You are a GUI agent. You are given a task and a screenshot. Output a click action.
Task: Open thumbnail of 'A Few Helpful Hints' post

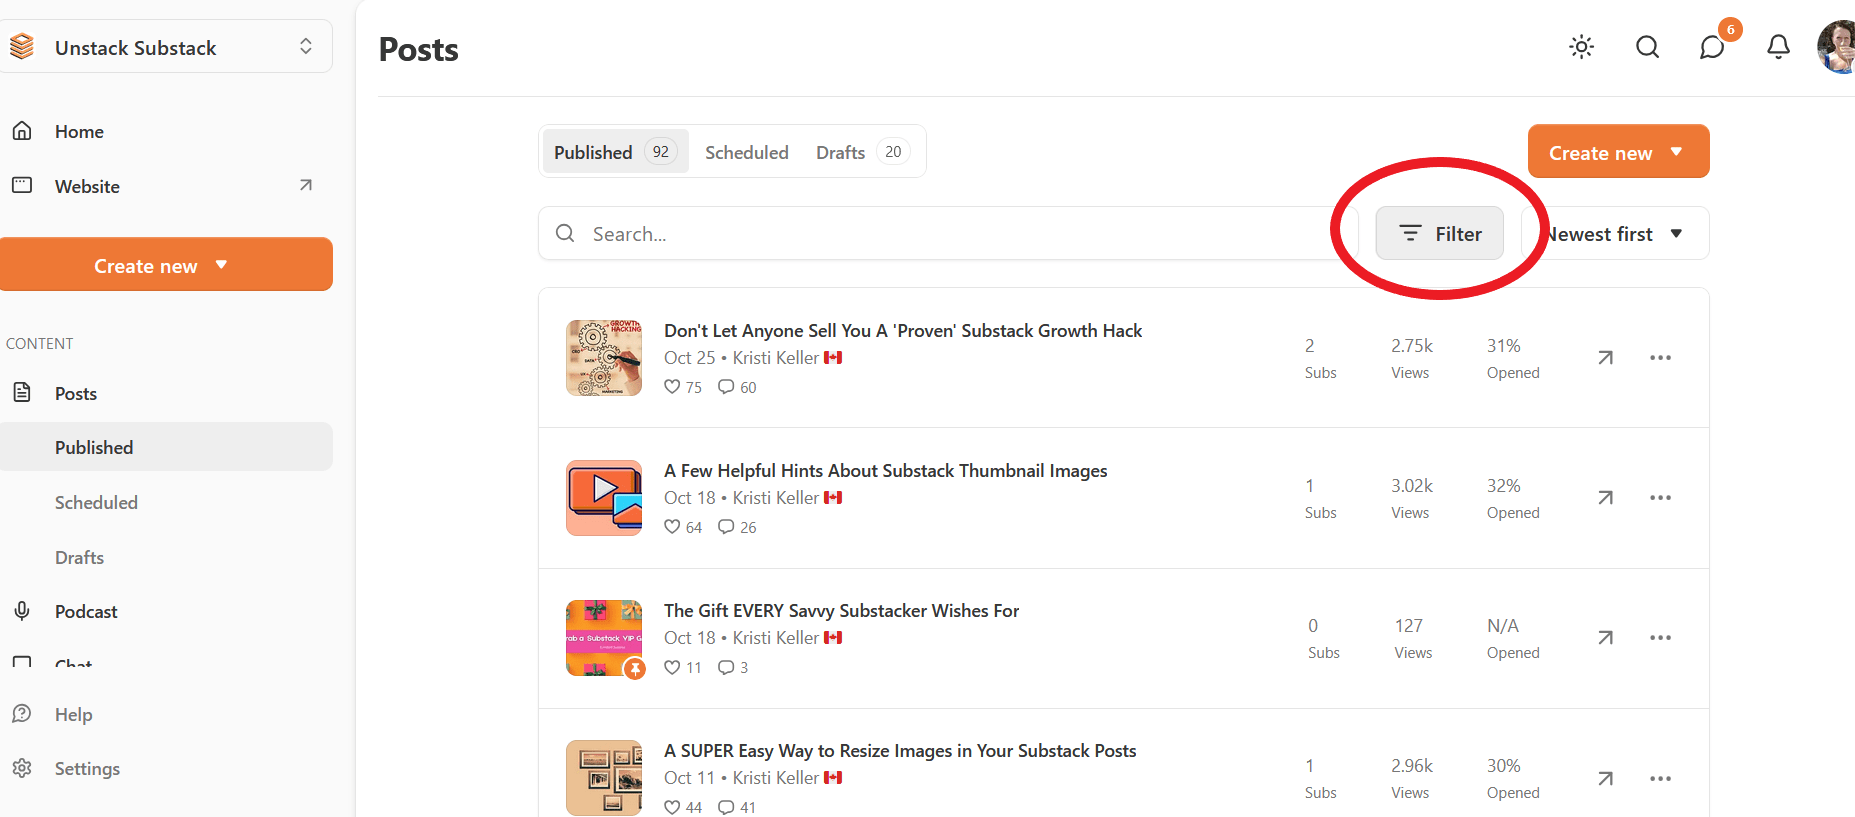pos(604,498)
